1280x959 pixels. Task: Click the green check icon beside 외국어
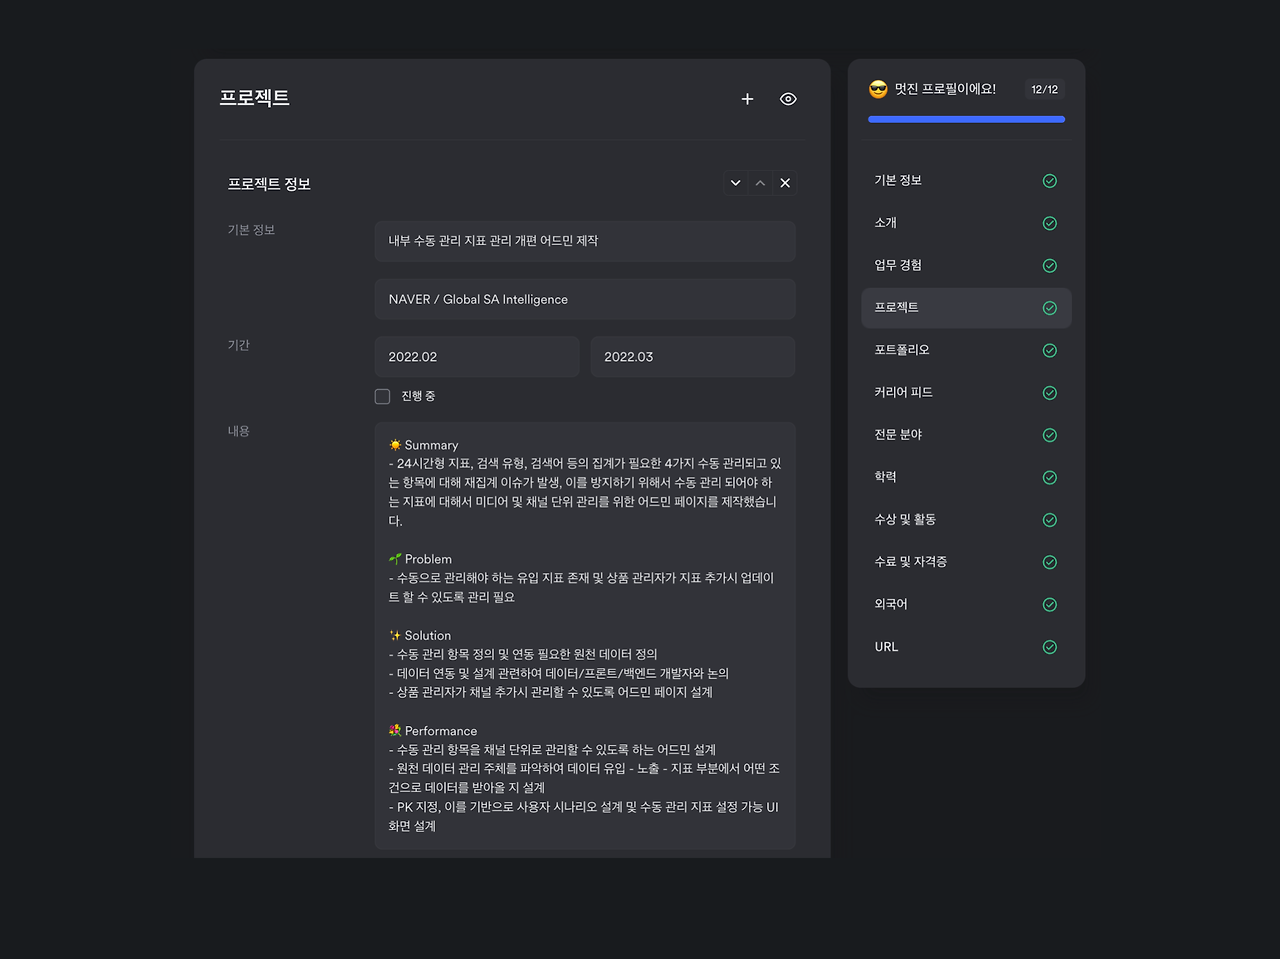tap(1050, 604)
